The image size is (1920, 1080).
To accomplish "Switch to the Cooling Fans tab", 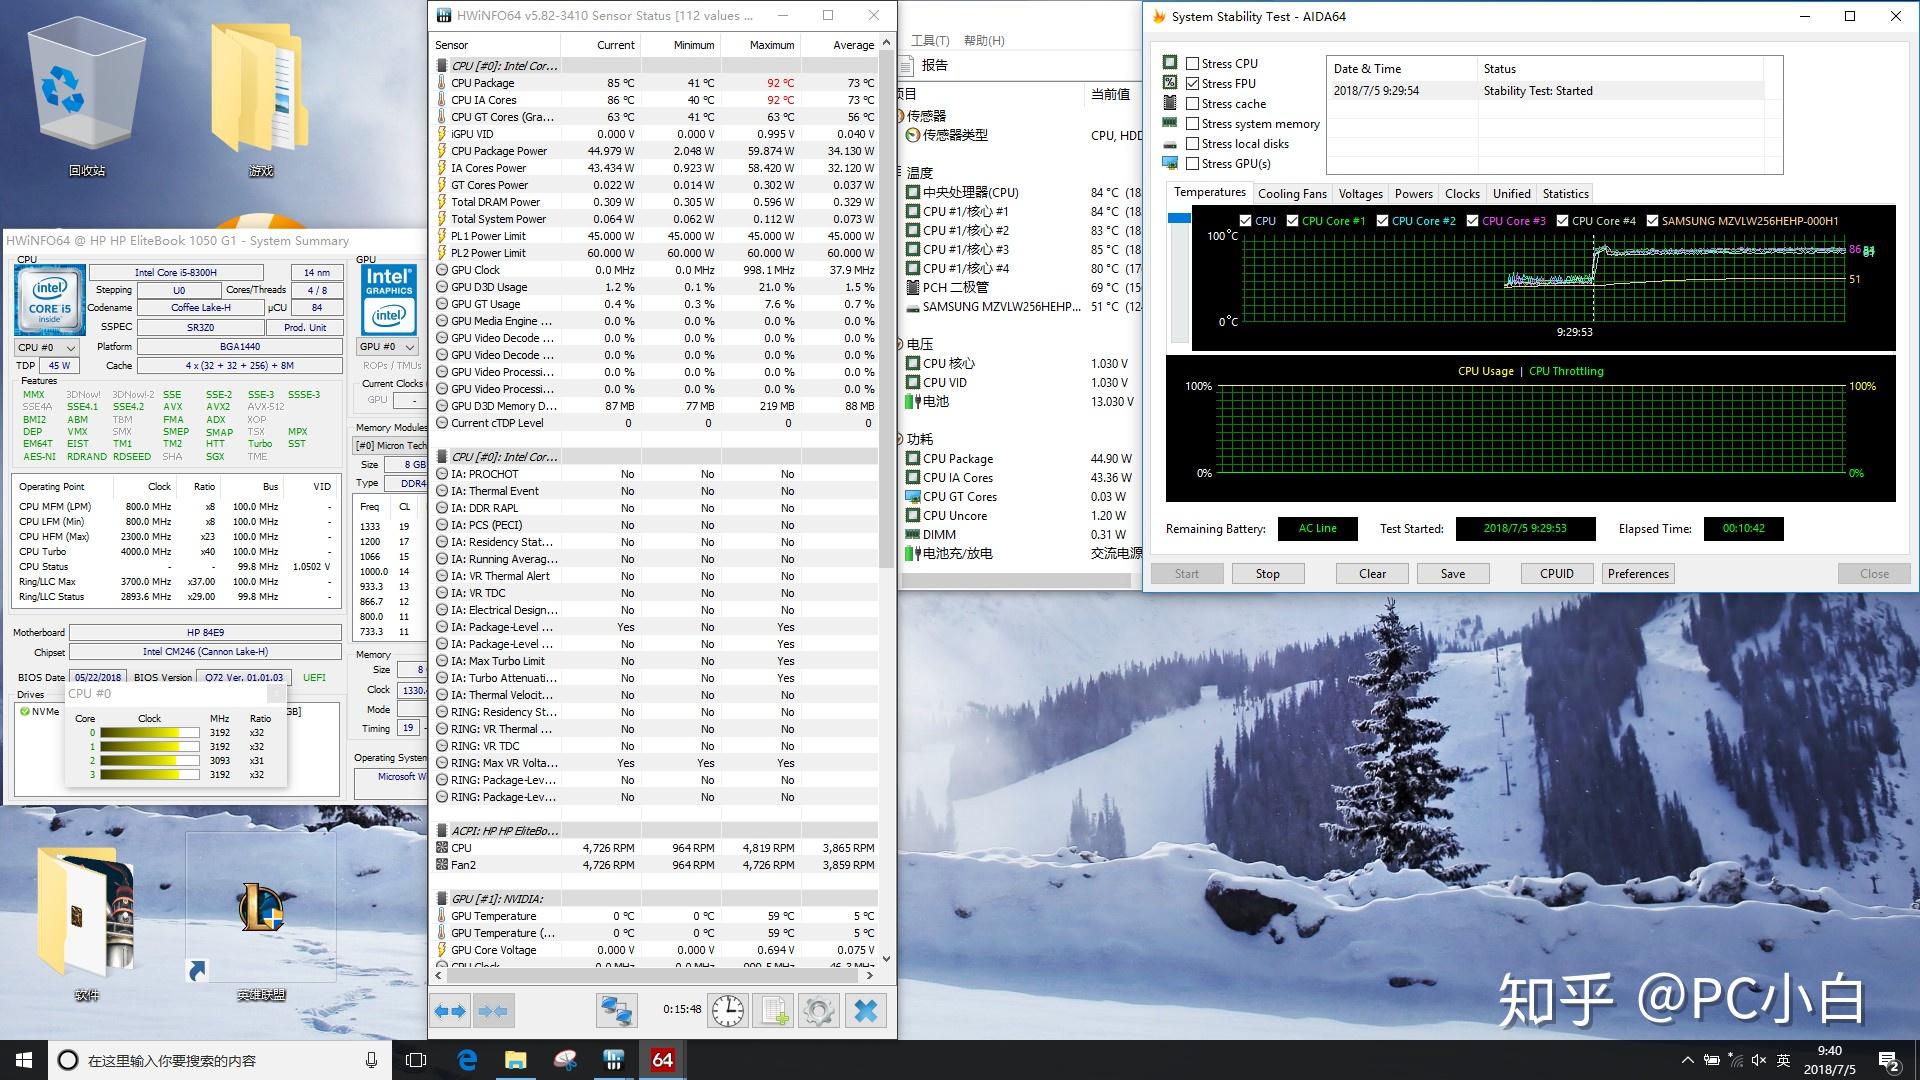I will point(1291,194).
